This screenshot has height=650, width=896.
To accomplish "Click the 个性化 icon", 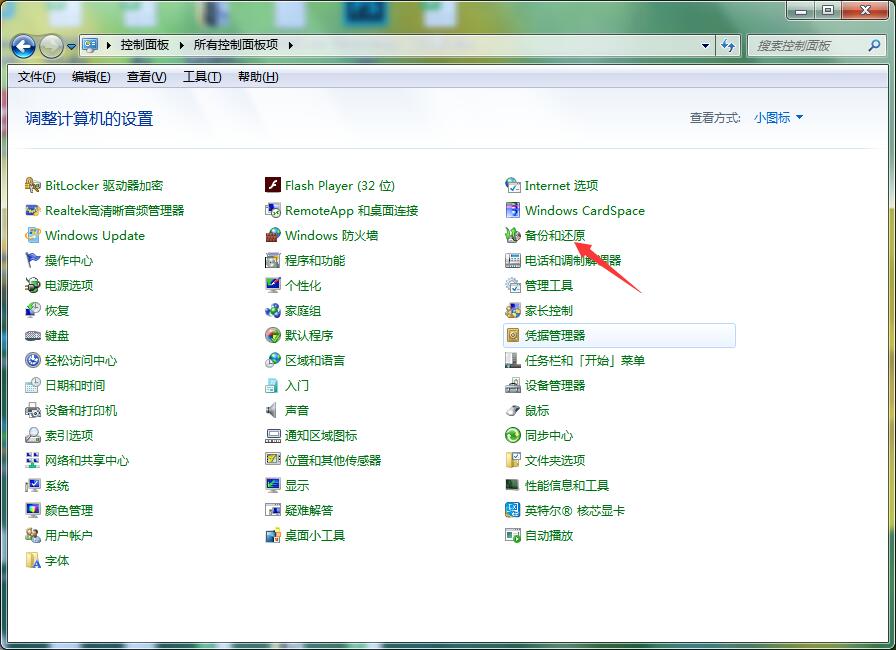I will [x=273, y=285].
